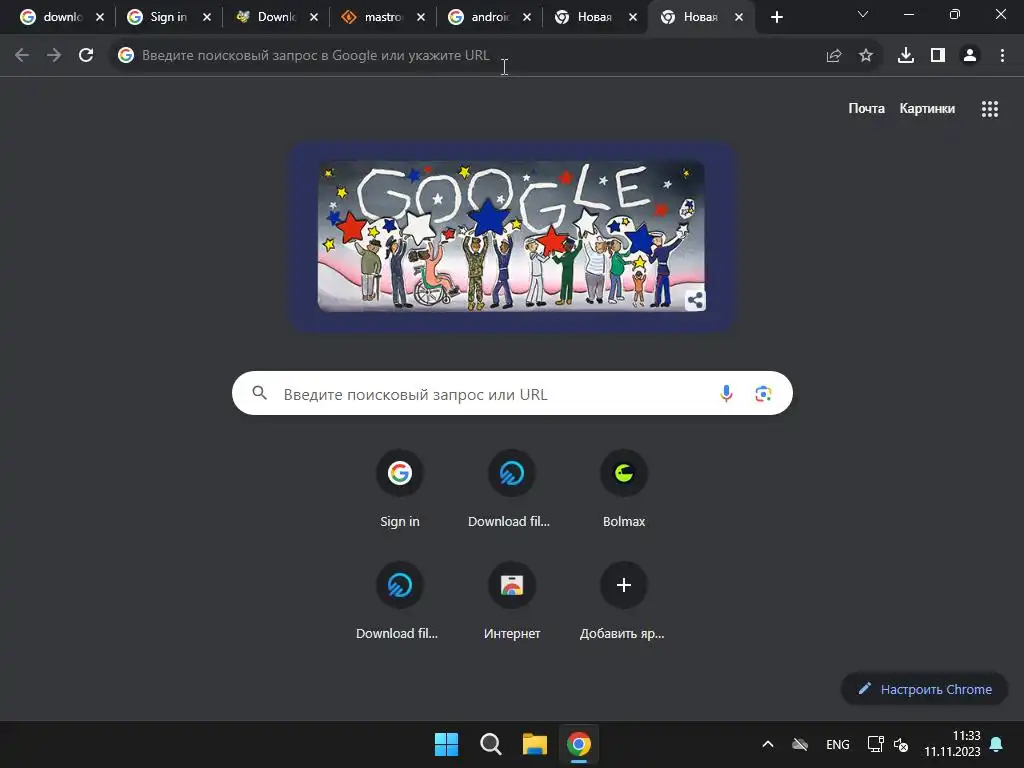
Task: Click Настроить Chrome button
Action: 925,689
